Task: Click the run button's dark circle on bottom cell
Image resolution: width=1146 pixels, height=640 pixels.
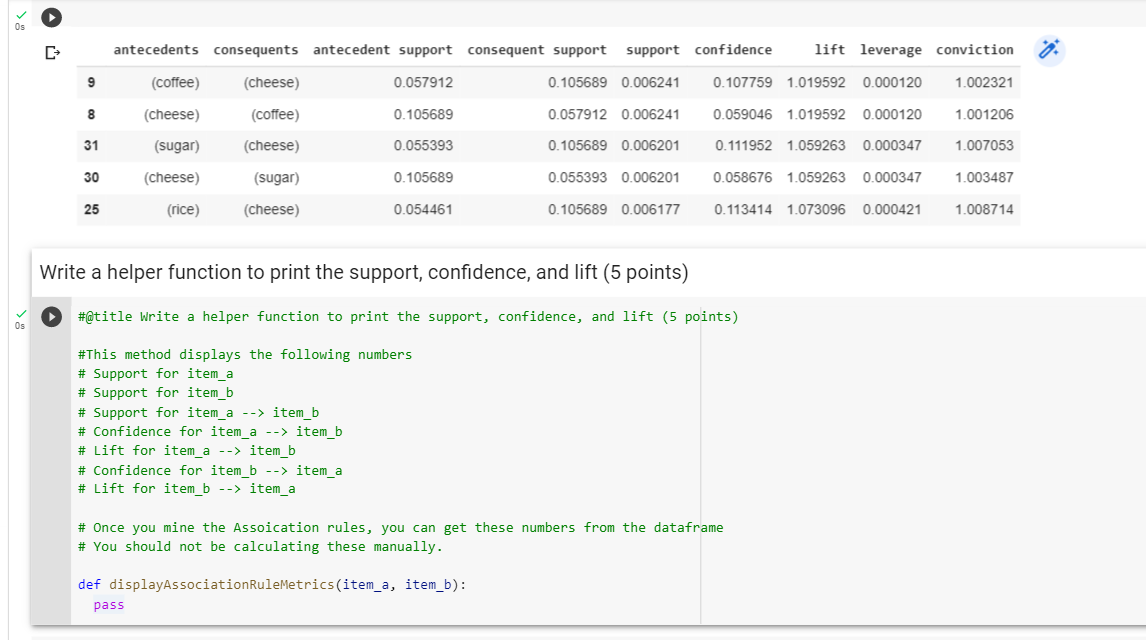Action: [x=50, y=316]
